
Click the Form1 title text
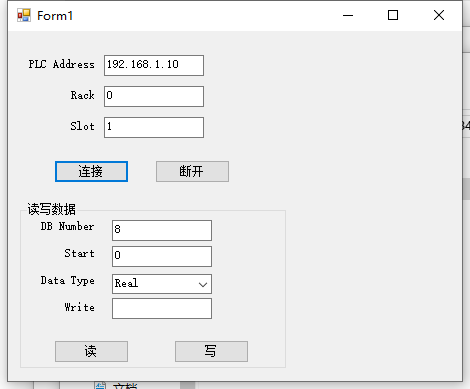tap(55, 16)
